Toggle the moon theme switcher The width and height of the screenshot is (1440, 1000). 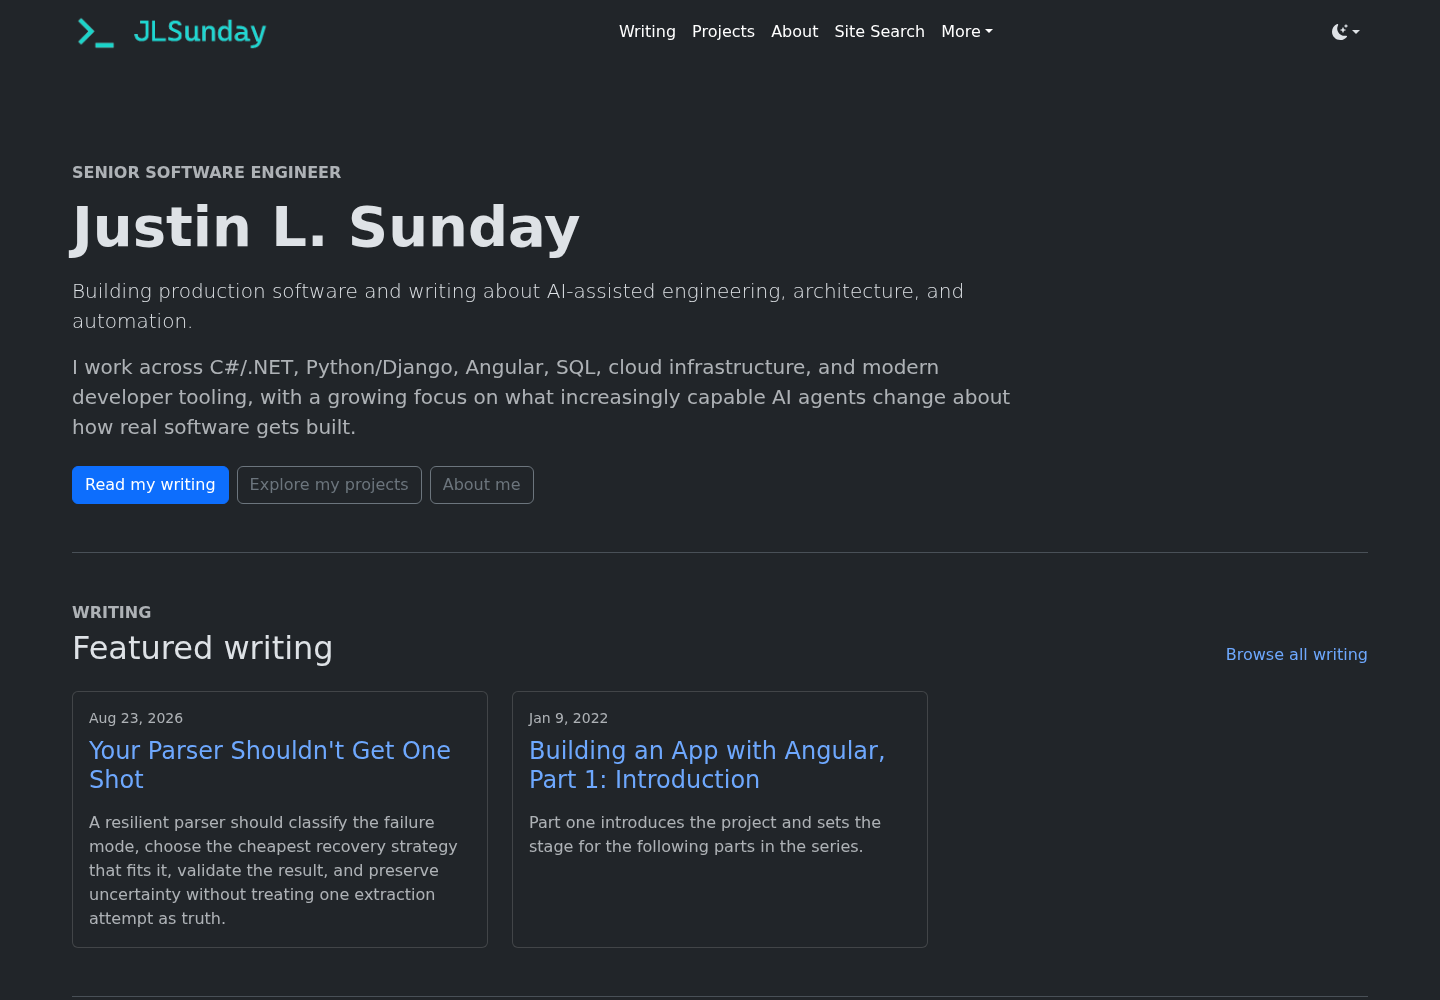tap(1340, 32)
